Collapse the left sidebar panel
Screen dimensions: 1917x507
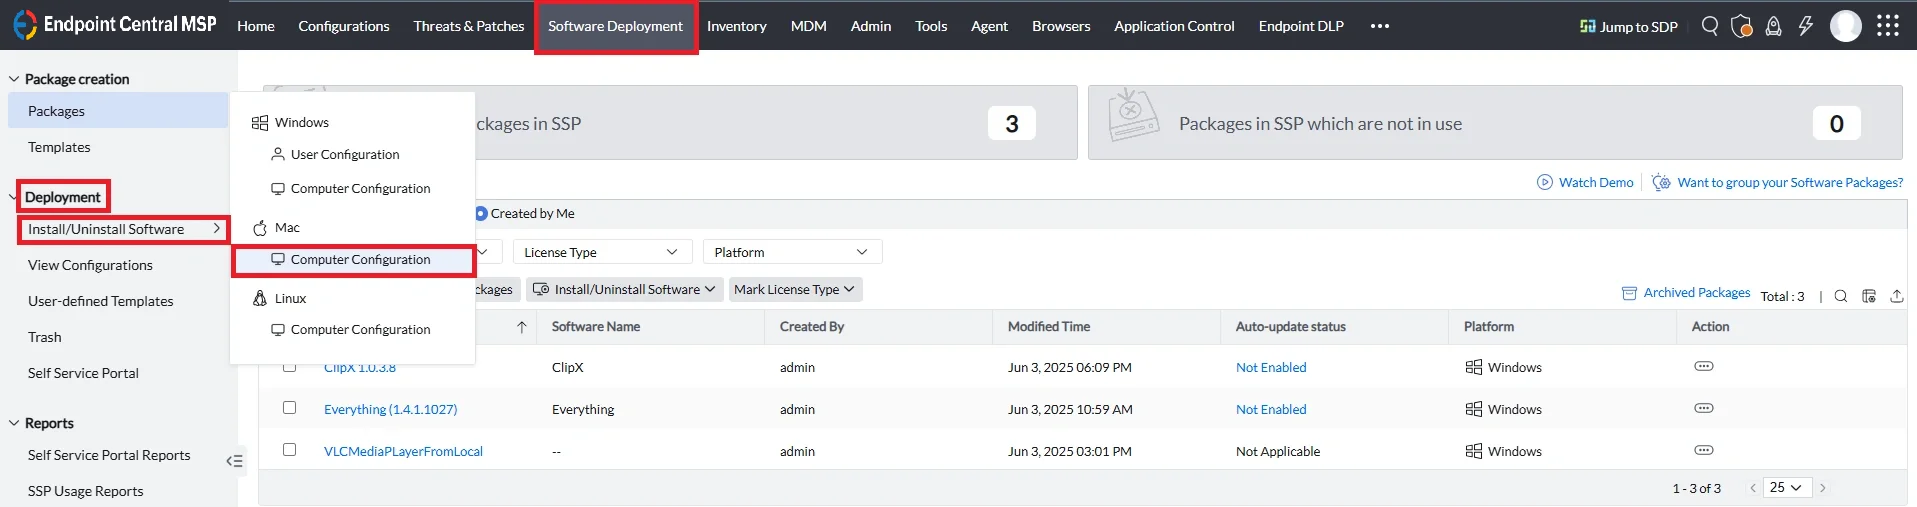(x=235, y=461)
